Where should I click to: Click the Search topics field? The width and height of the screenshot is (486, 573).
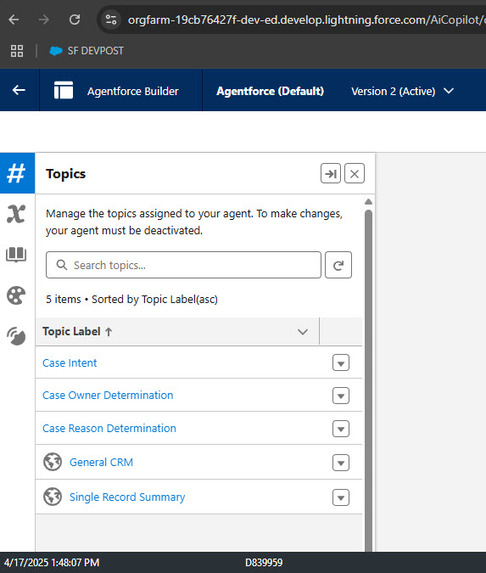[183, 265]
